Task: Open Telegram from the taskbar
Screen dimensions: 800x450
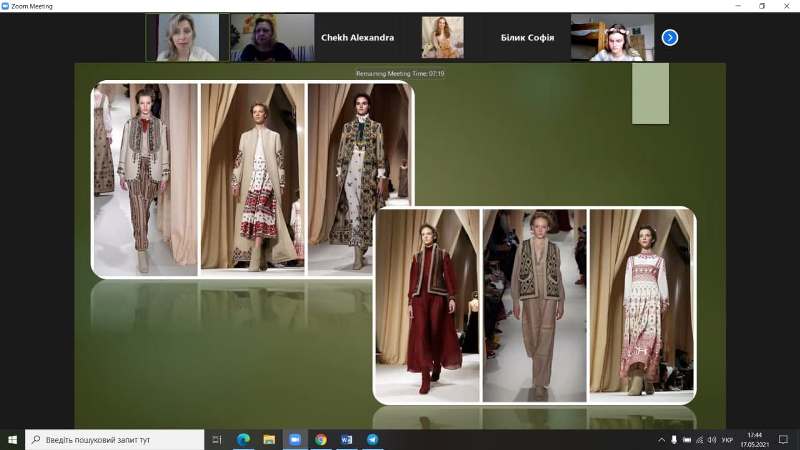Action: pyautogui.click(x=373, y=439)
